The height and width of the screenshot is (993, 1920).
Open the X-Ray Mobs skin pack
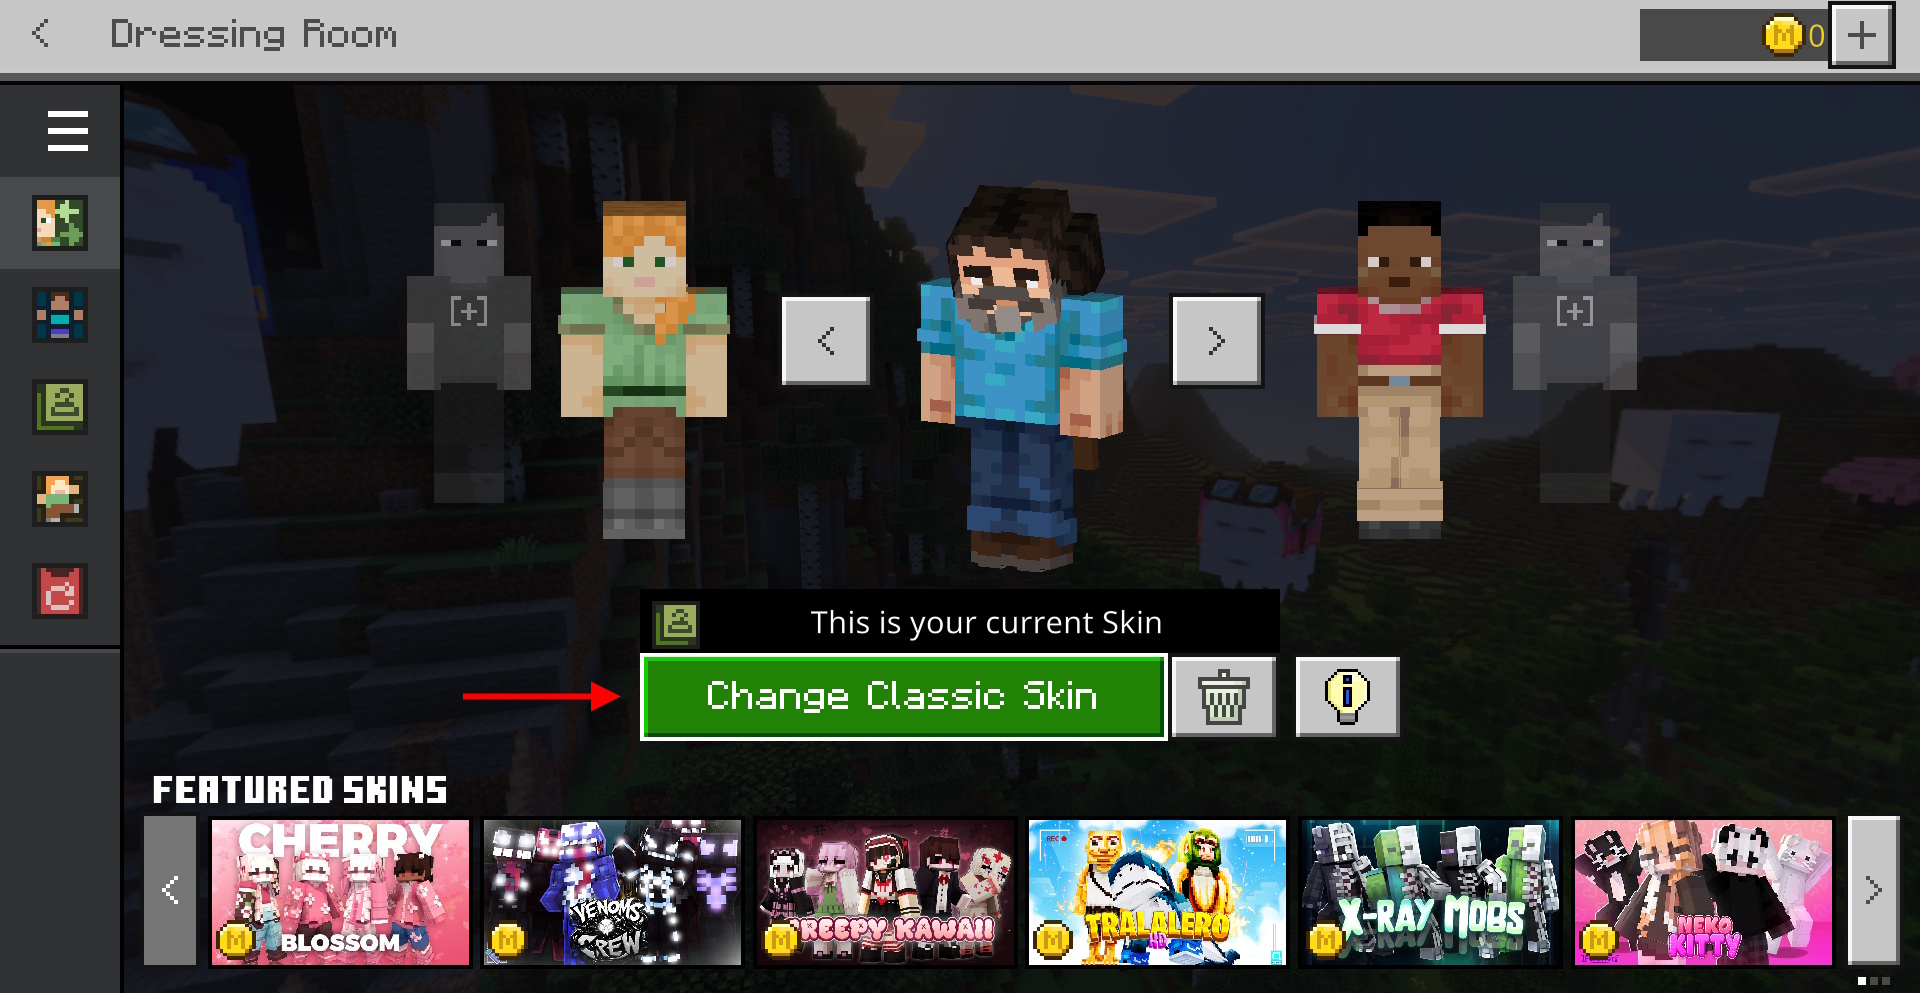point(1430,893)
